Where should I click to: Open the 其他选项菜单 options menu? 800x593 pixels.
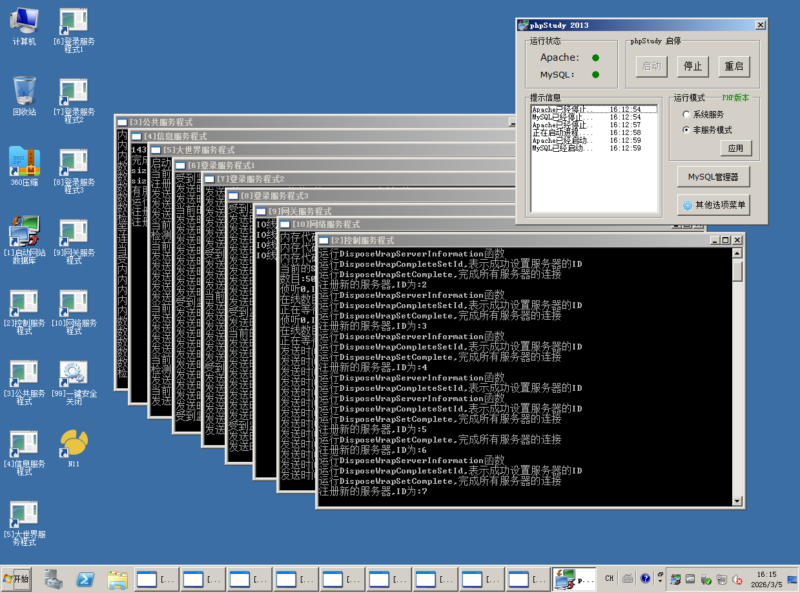(x=714, y=205)
